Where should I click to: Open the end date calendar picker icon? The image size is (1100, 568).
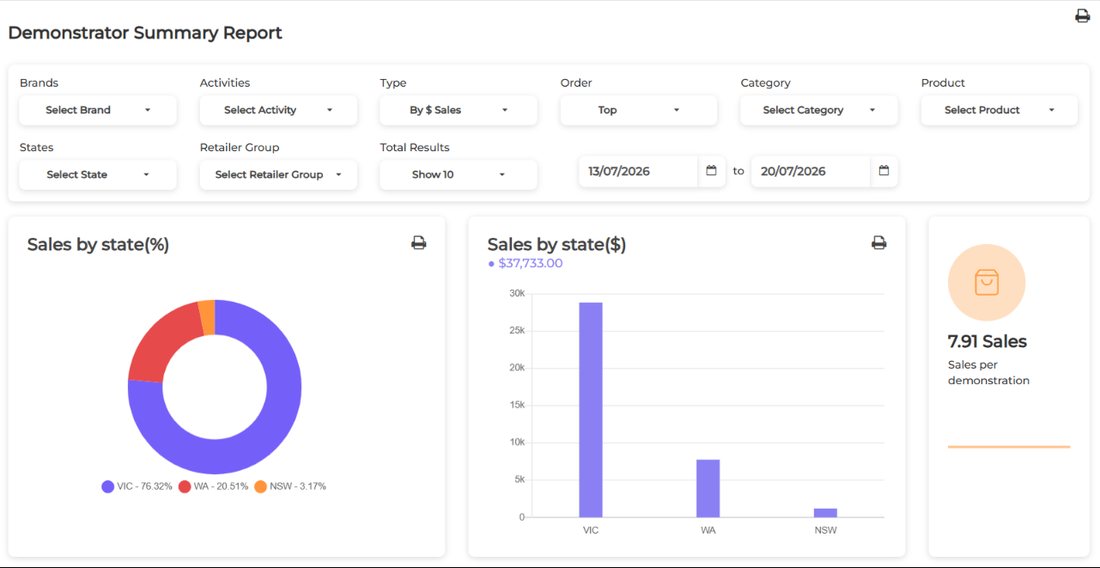884,170
